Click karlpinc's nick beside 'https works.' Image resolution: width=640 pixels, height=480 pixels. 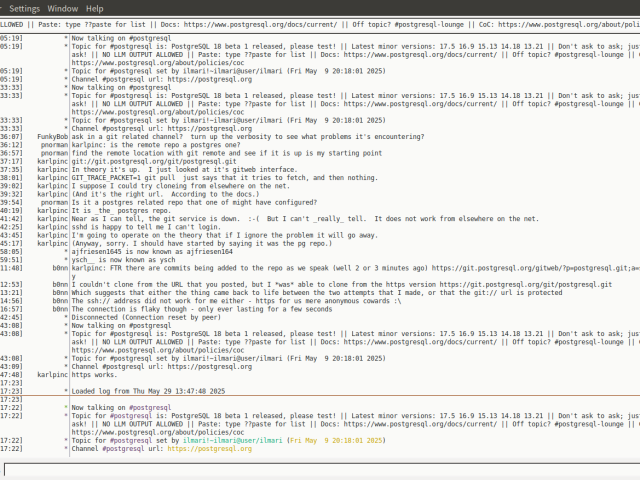tap(52, 374)
